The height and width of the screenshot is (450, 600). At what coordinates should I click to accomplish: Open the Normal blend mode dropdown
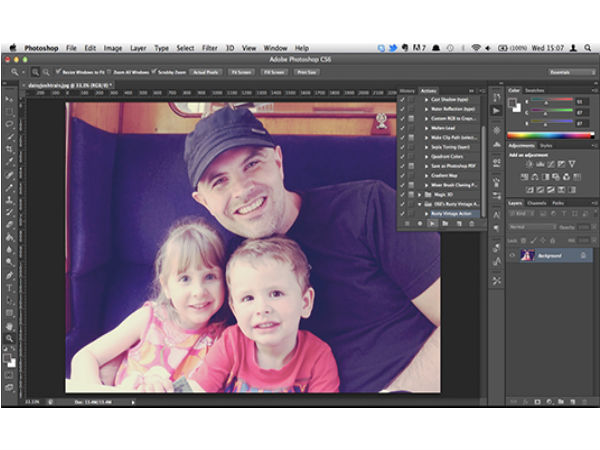[x=531, y=226]
